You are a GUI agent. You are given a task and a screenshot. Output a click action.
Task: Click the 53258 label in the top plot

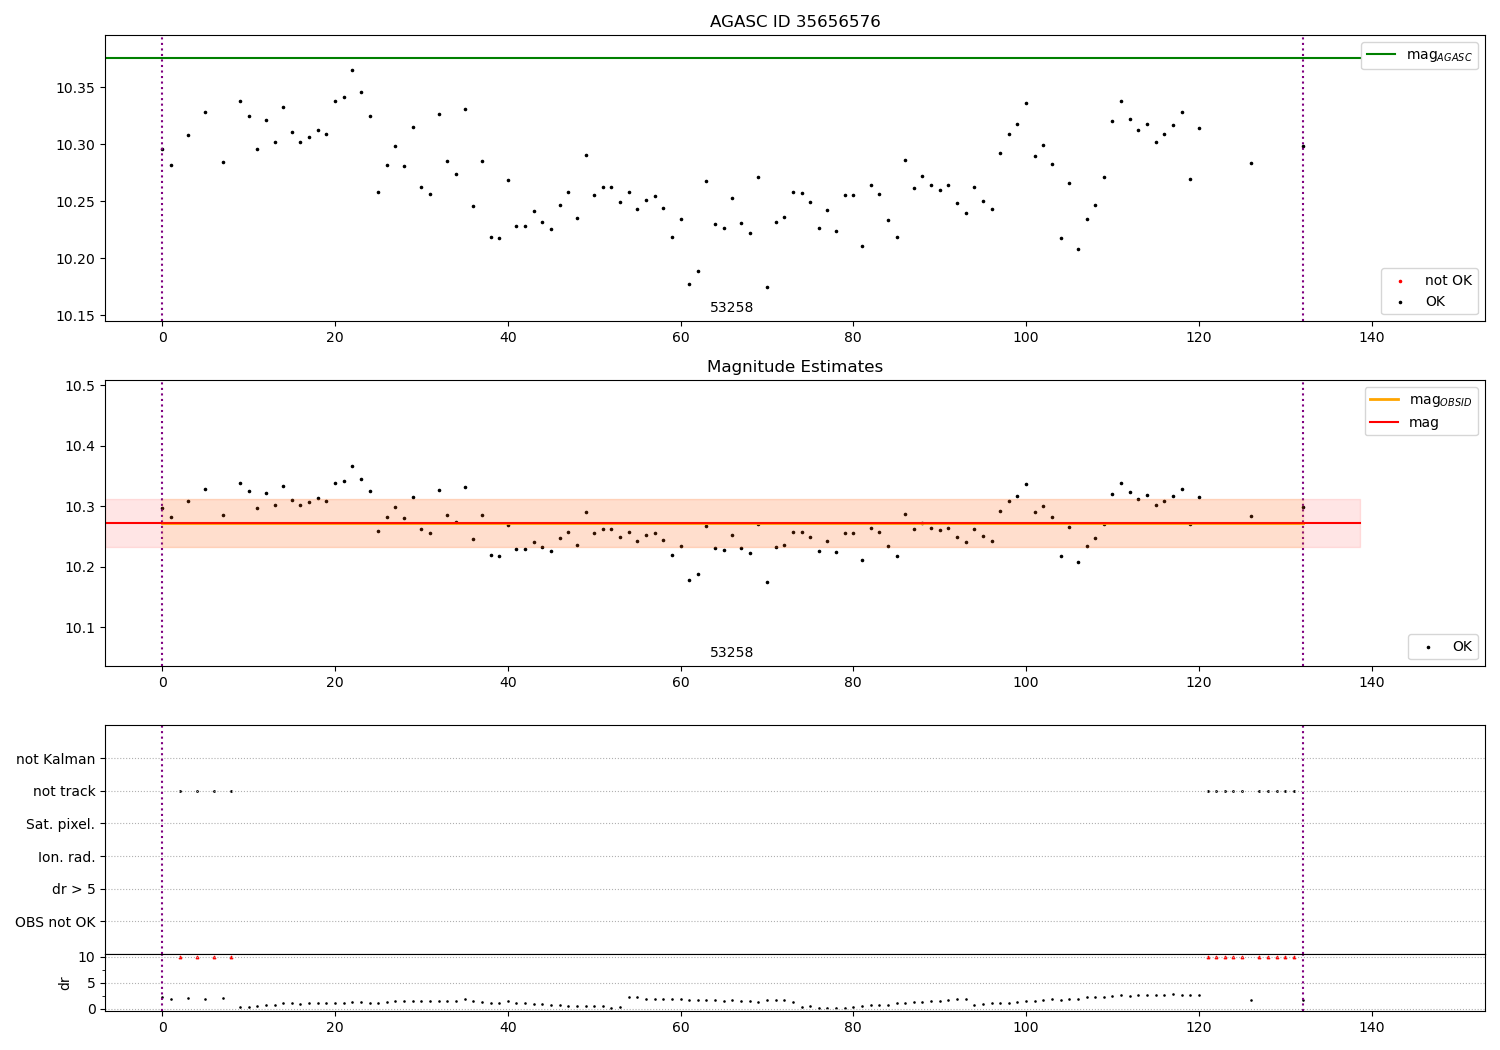732,308
